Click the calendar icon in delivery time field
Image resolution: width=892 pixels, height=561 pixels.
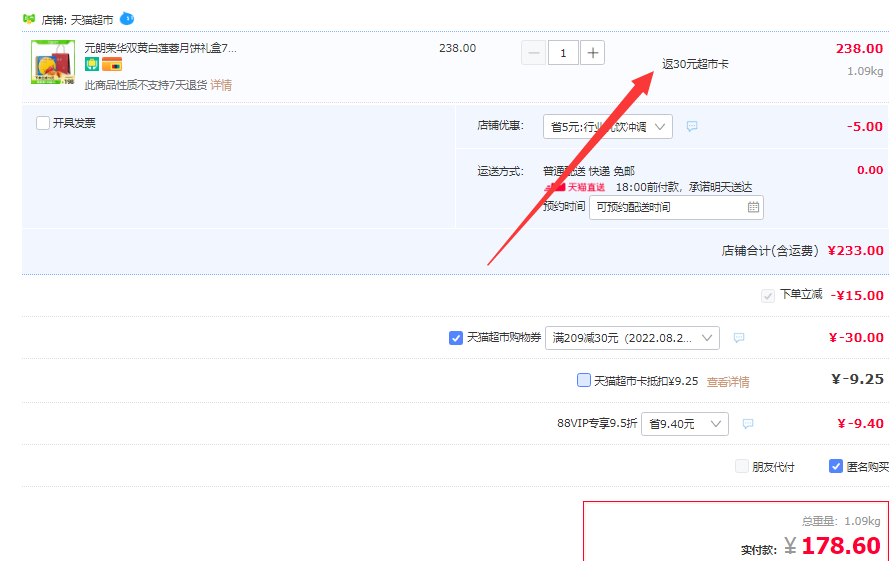(x=753, y=207)
